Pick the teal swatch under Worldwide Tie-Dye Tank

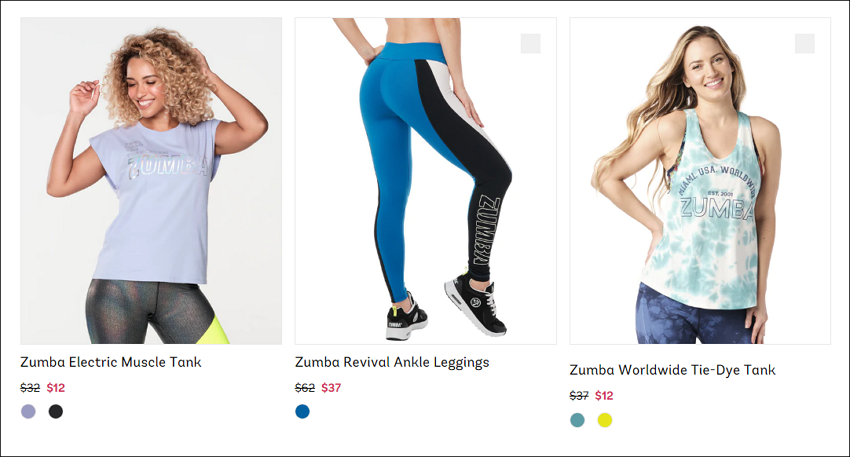point(577,420)
